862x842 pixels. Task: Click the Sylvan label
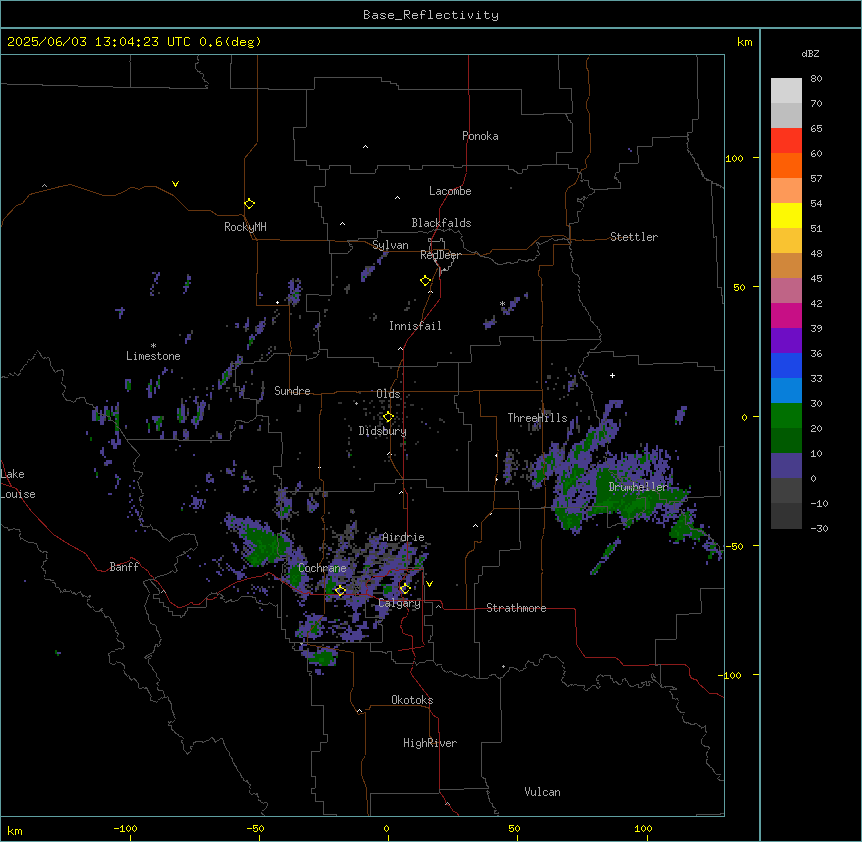pyautogui.click(x=390, y=245)
